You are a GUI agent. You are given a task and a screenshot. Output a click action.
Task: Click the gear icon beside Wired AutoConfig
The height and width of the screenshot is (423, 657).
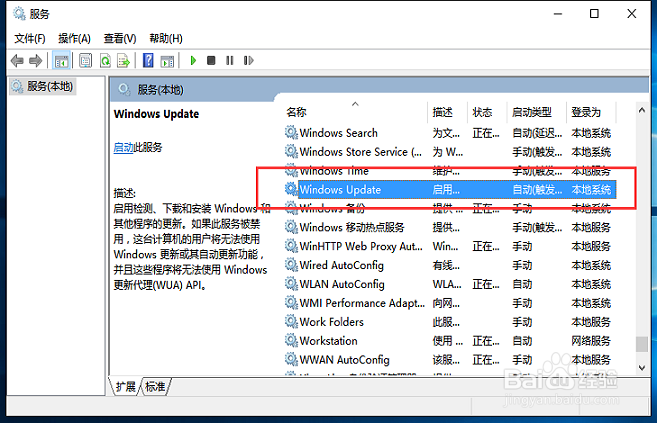click(291, 265)
